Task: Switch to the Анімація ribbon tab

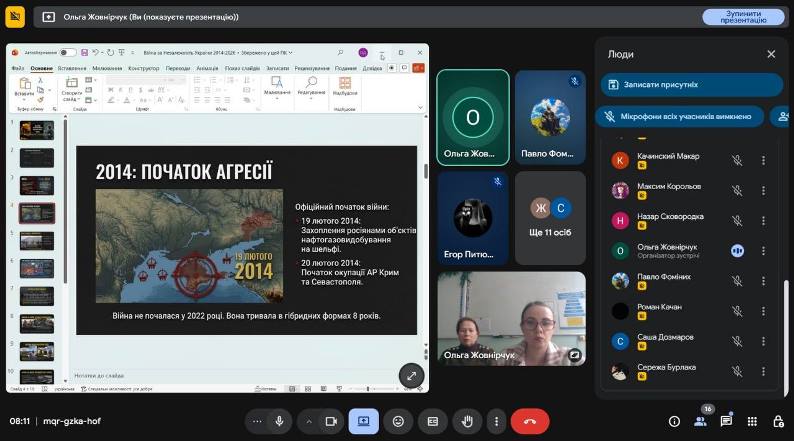Action: click(207, 68)
